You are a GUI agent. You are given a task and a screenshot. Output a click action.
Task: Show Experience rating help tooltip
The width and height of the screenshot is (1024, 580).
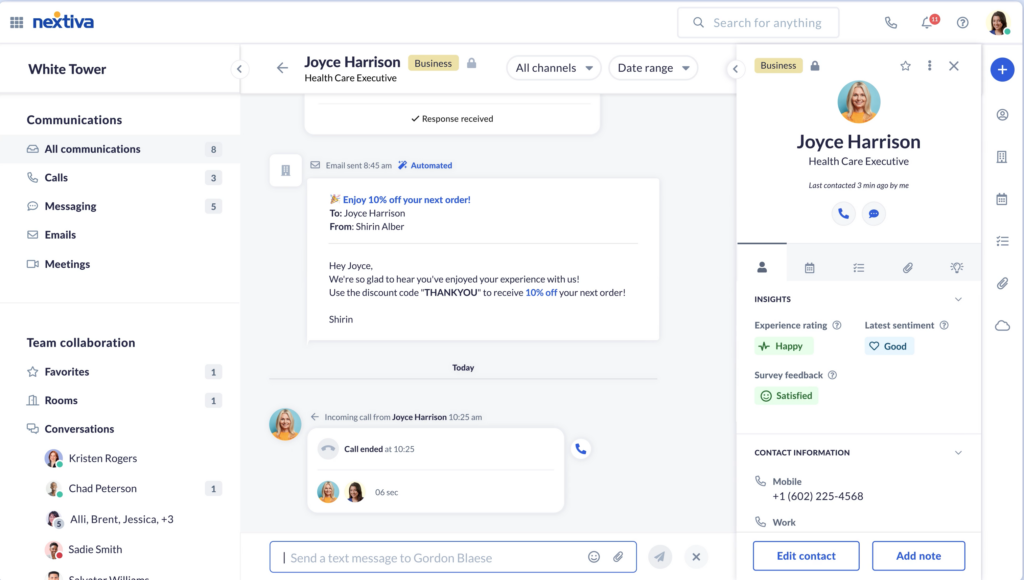[837, 325]
